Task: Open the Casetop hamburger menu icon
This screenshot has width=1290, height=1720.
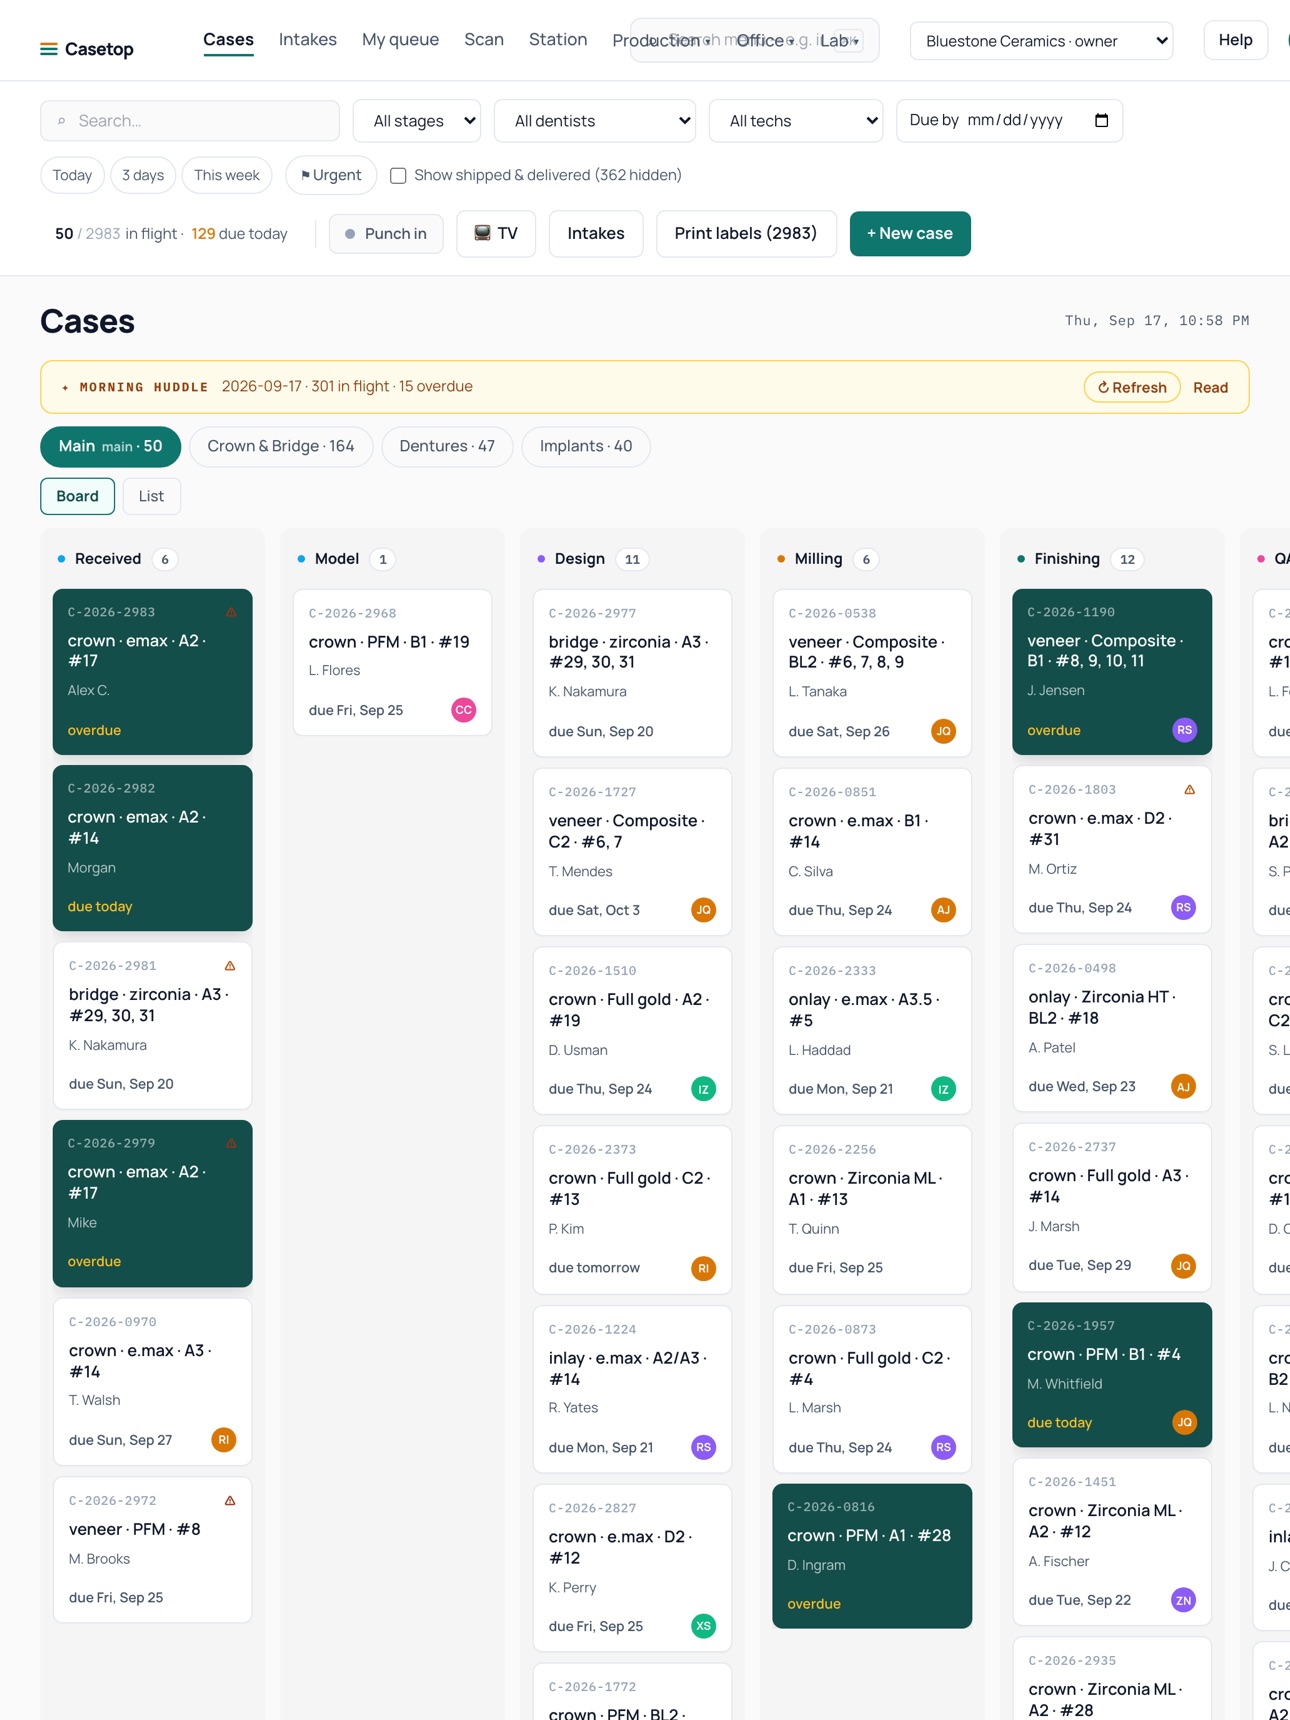Action: [48, 49]
